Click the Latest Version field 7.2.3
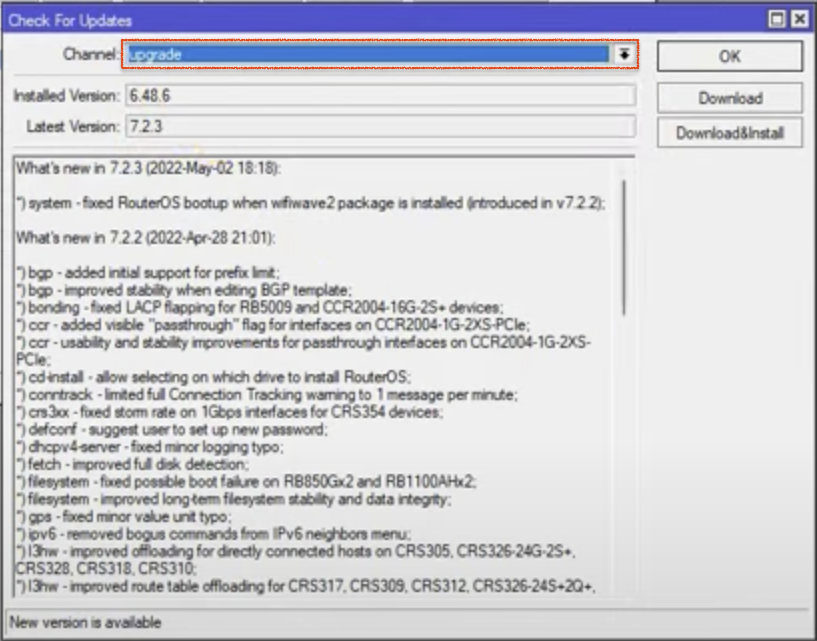Image resolution: width=817 pixels, height=641 pixels. click(x=380, y=127)
